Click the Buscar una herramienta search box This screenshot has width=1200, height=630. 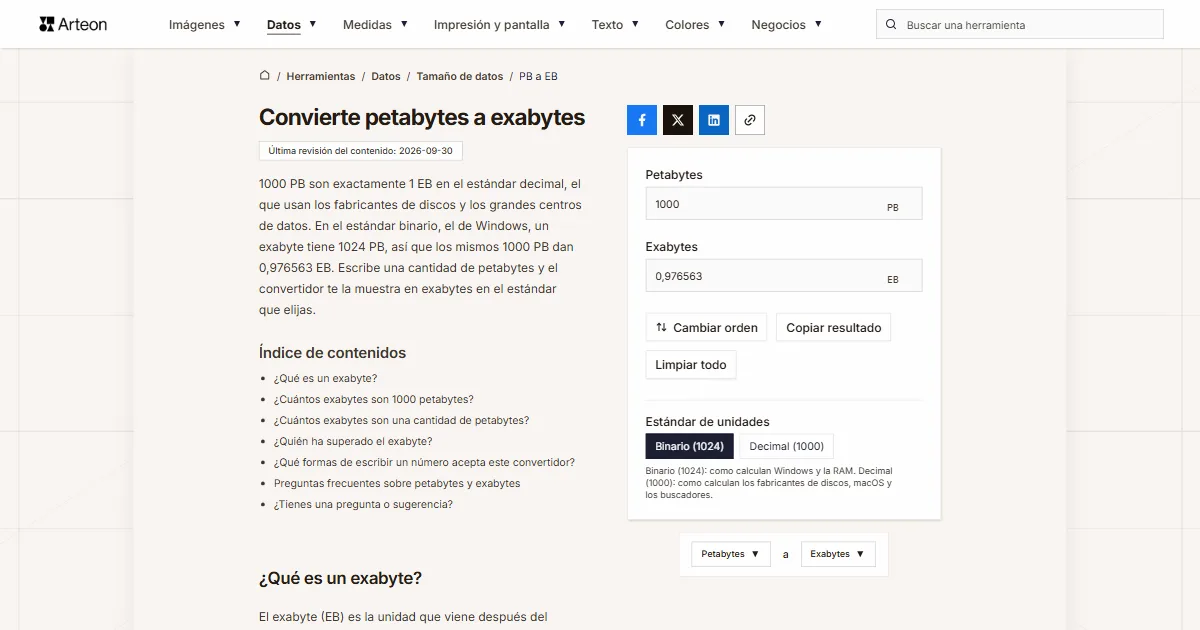pyautogui.click(x=1020, y=25)
